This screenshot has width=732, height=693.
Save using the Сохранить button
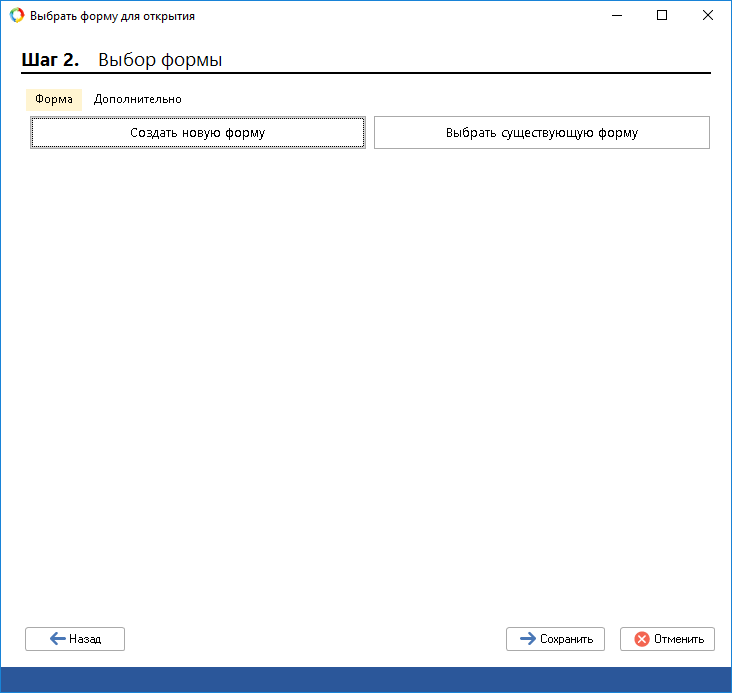(x=555, y=639)
